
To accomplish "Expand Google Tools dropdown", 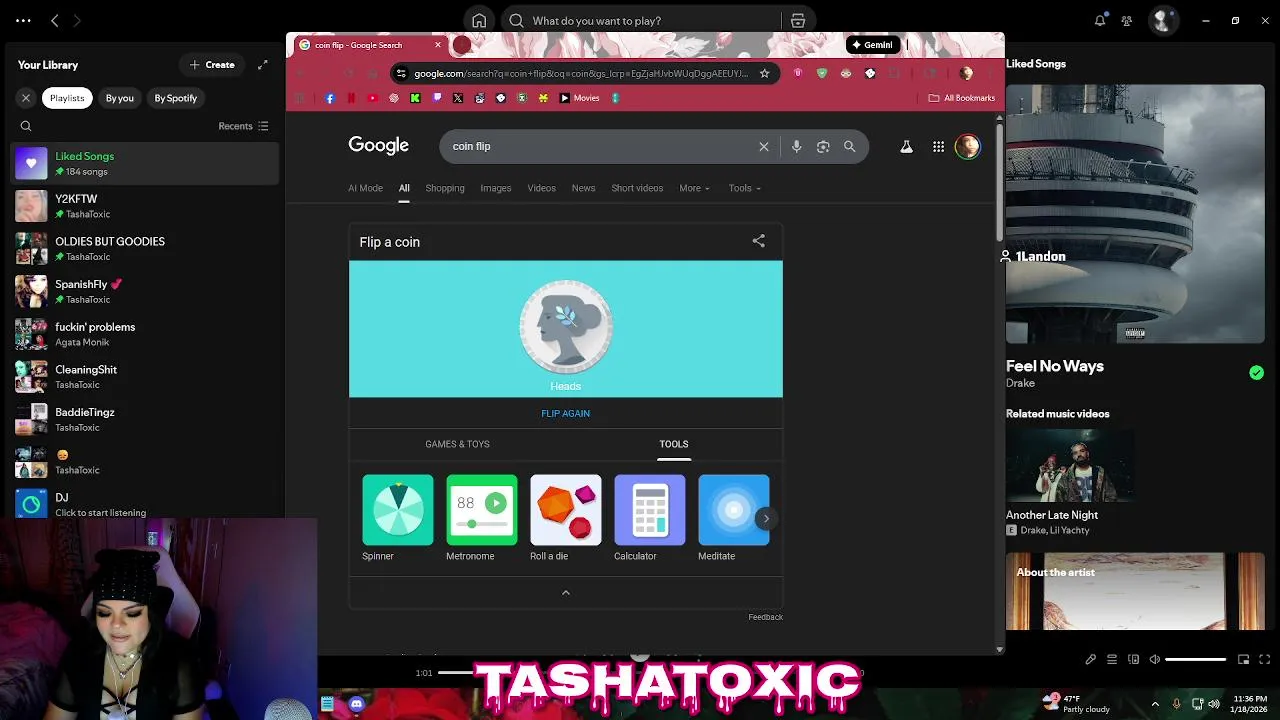I will point(744,188).
